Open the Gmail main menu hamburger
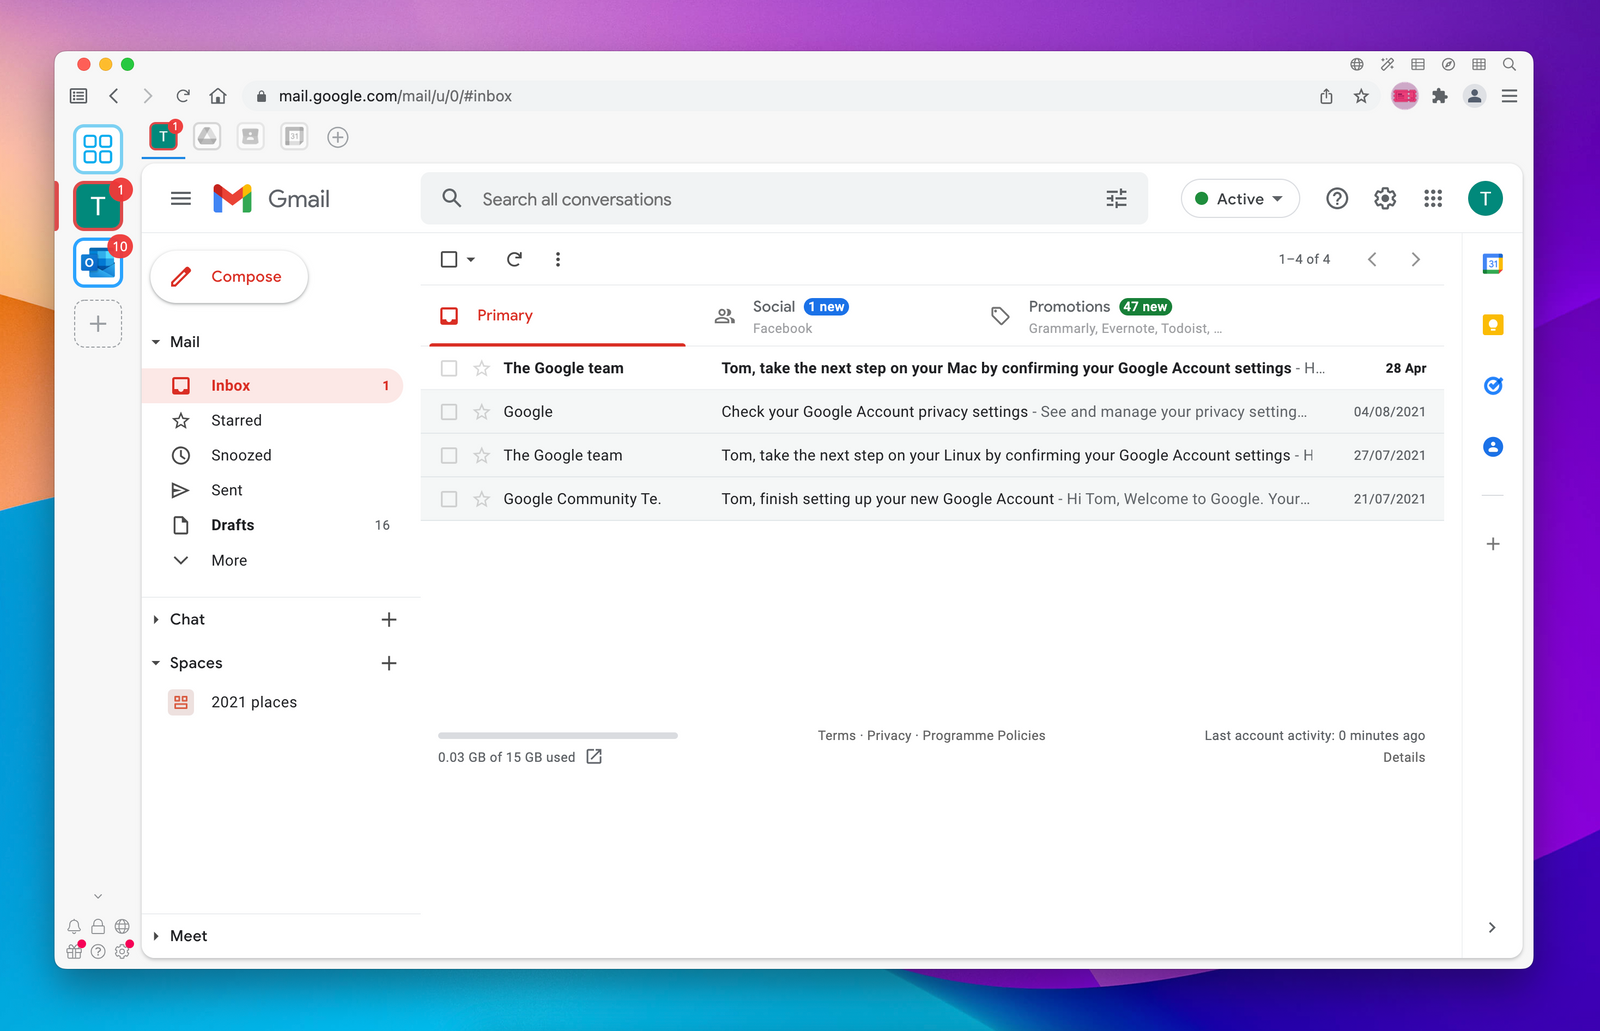The width and height of the screenshot is (1600, 1031). [x=181, y=199]
